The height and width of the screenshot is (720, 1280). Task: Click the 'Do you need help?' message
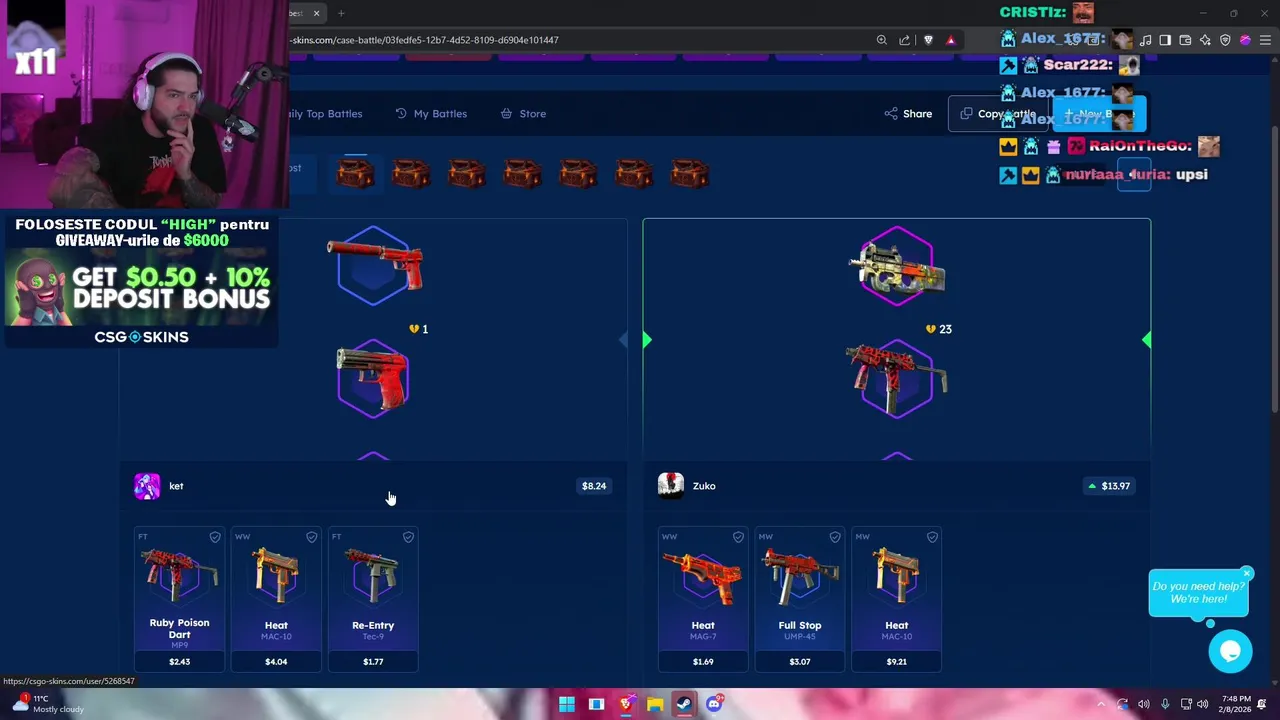1198,593
